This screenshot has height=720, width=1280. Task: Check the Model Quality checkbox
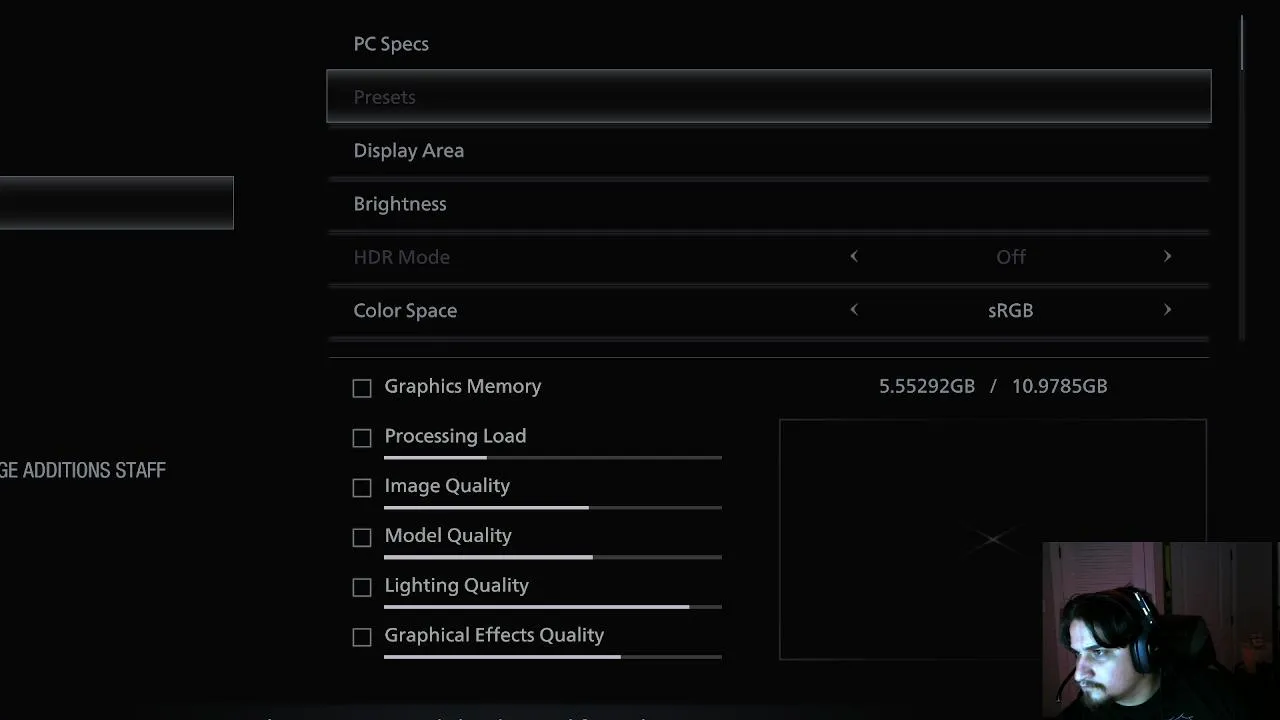pos(362,538)
